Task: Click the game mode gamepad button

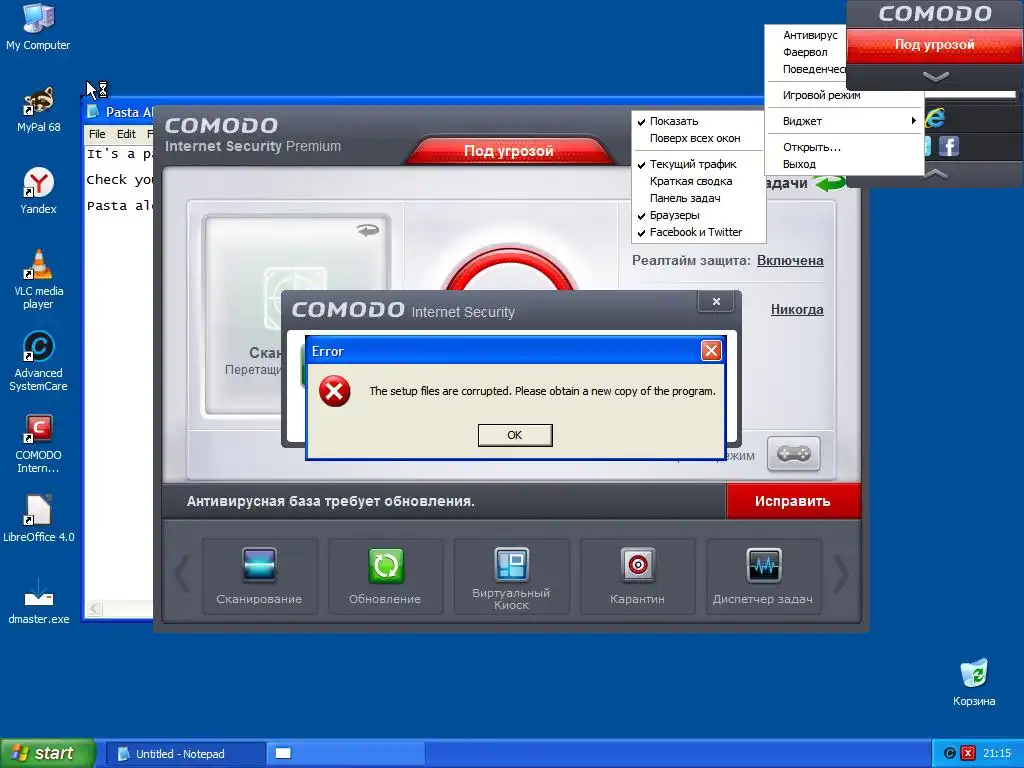Action: [x=793, y=454]
